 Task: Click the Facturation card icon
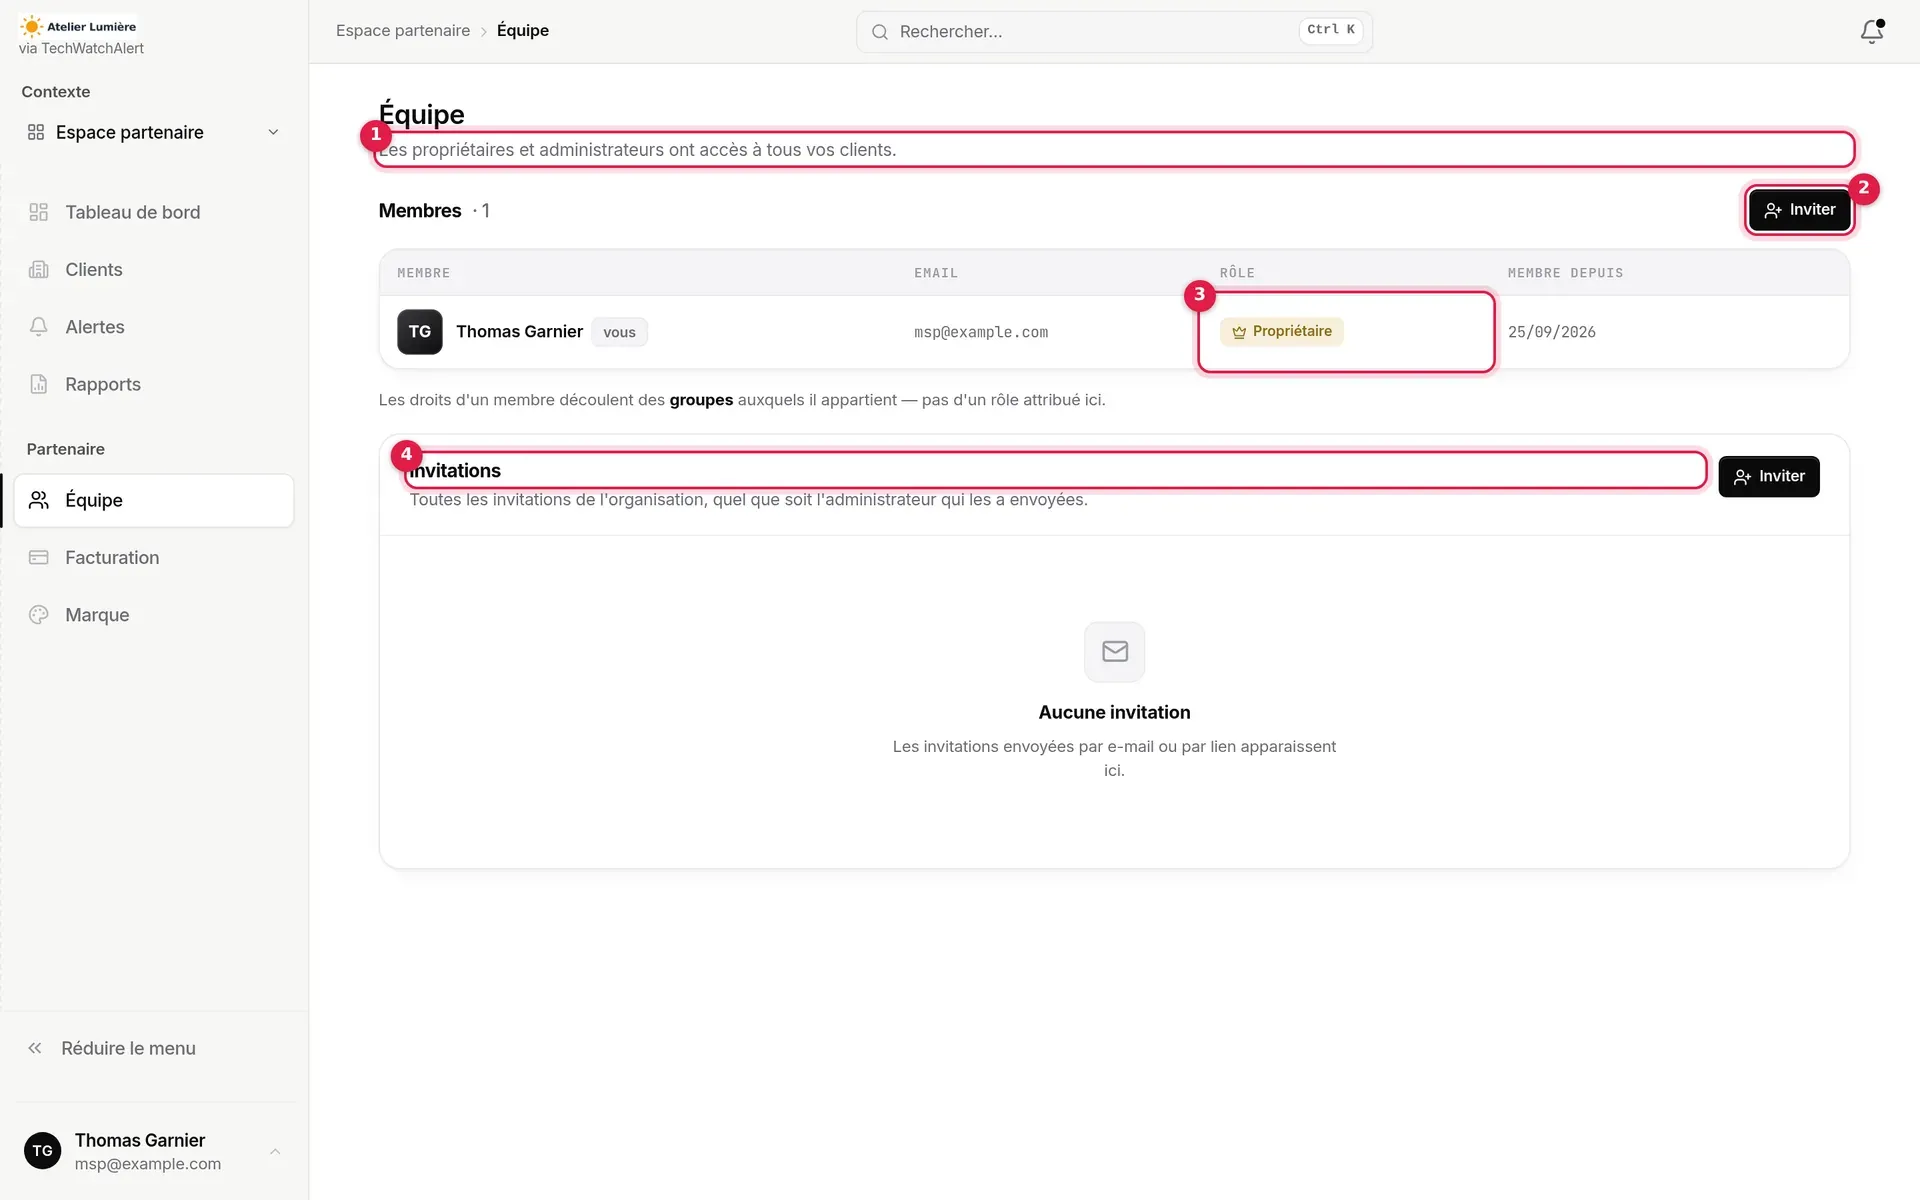tap(39, 557)
